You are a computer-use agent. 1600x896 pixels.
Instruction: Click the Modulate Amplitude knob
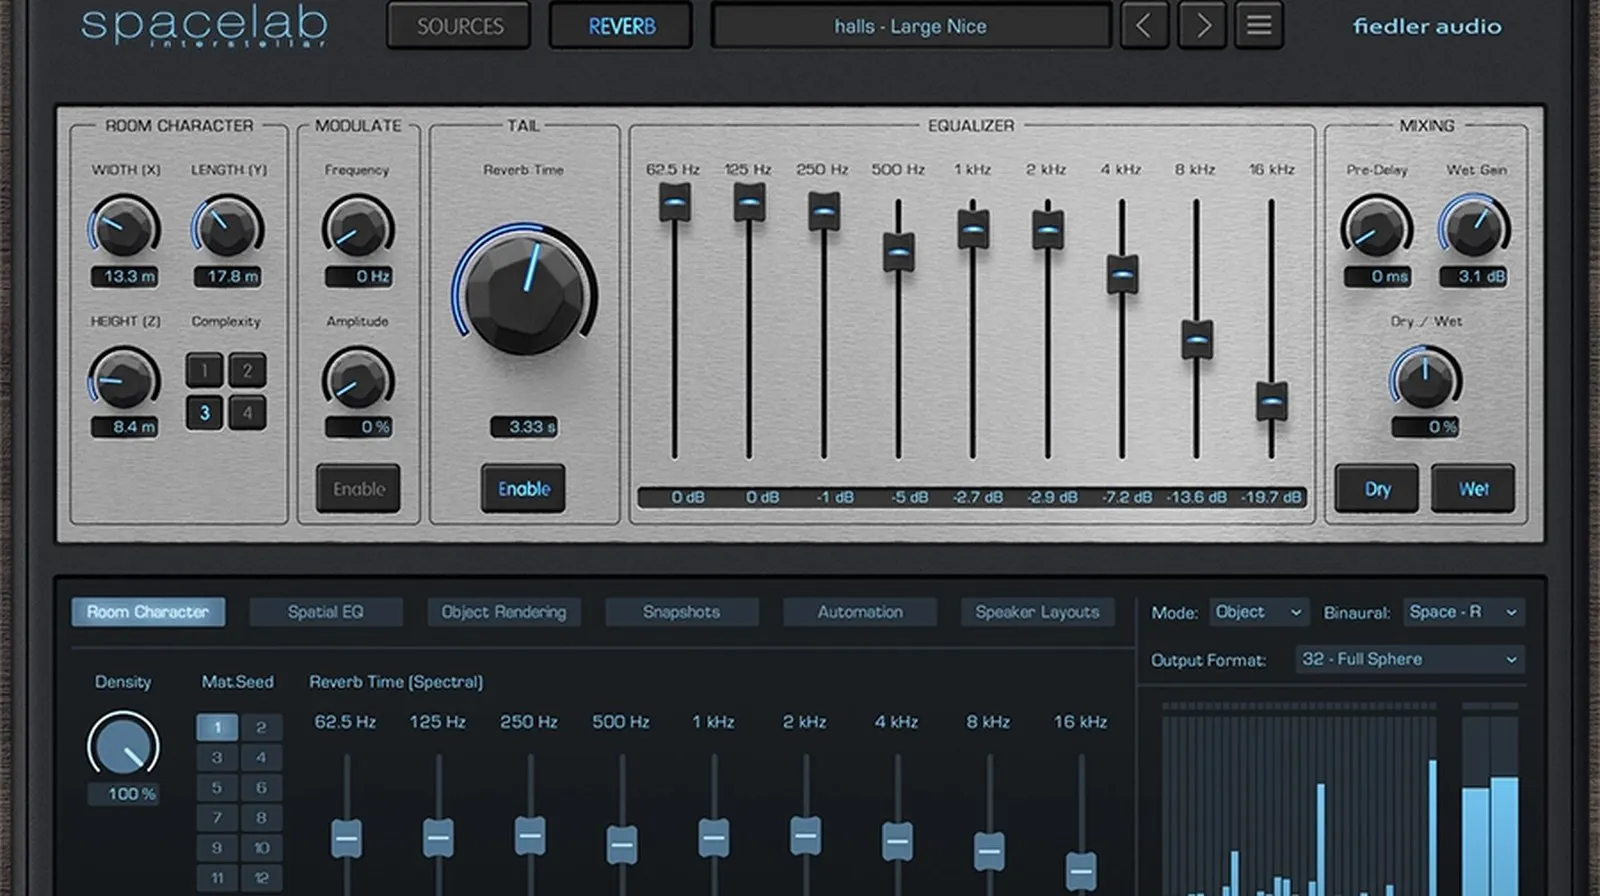[x=357, y=379]
